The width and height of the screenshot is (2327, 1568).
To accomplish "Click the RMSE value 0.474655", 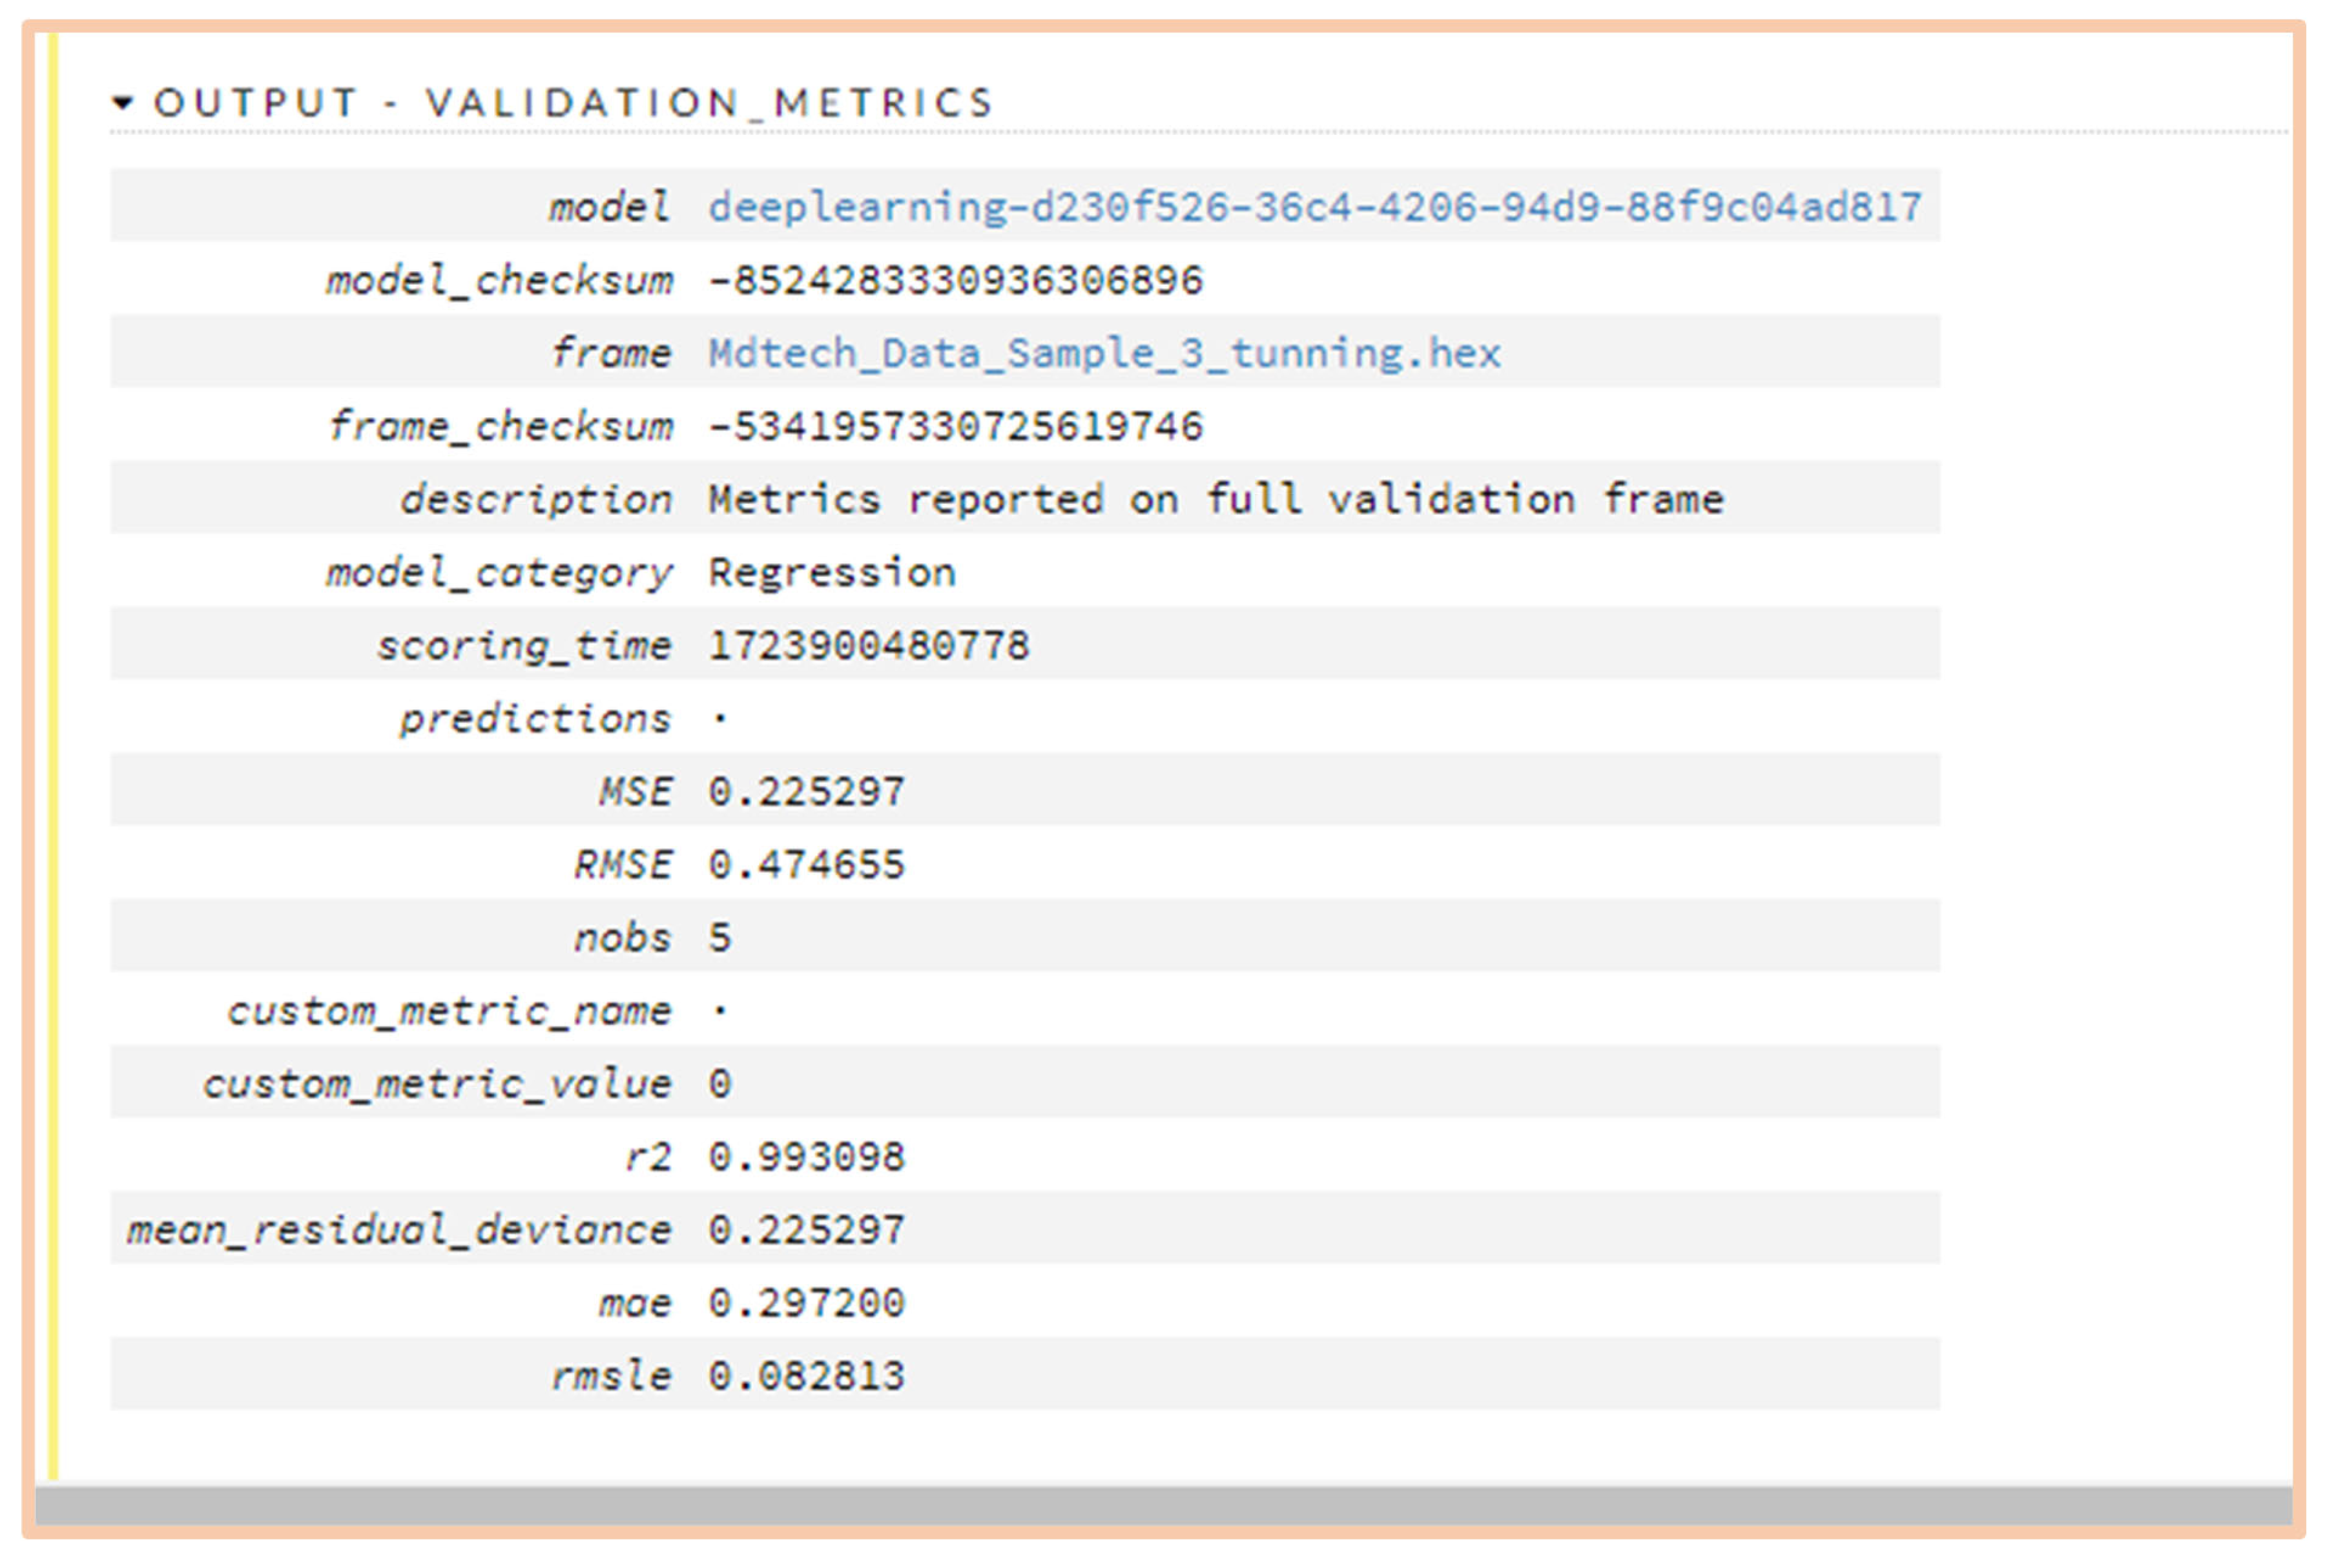I will point(806,864).
